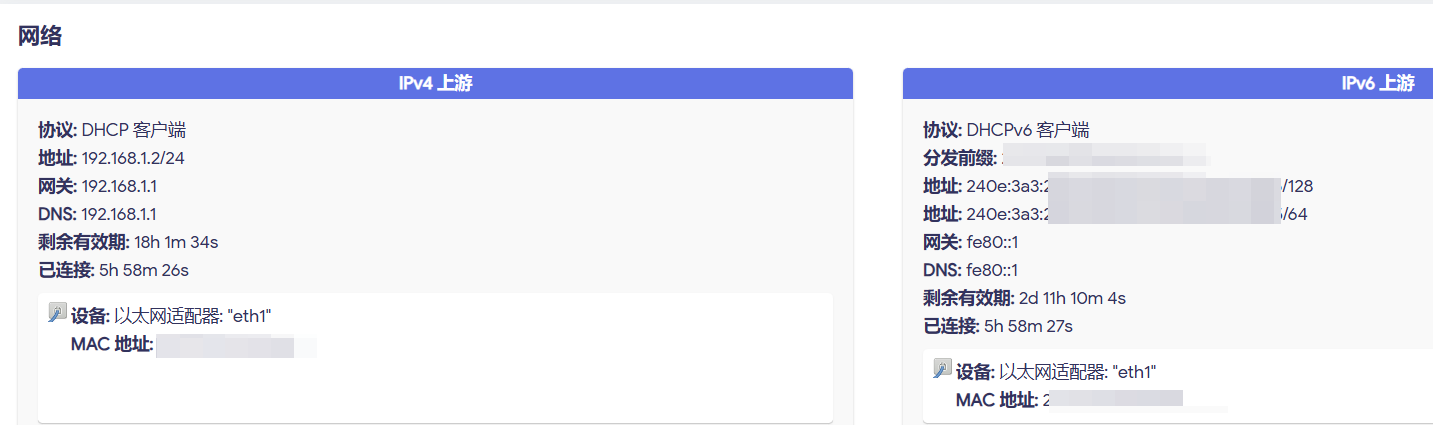Click the eth1 device icon in IPv6 panel
The width and height of the screenshot is (1433, 425).
click(942, 369)
